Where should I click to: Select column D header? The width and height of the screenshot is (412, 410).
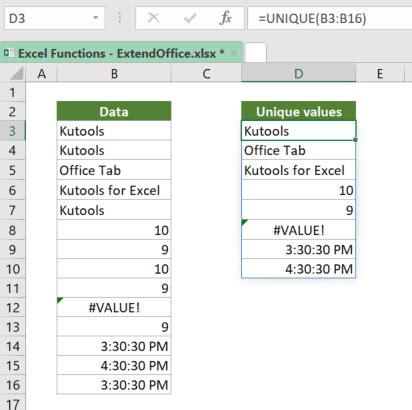(299, 73)
